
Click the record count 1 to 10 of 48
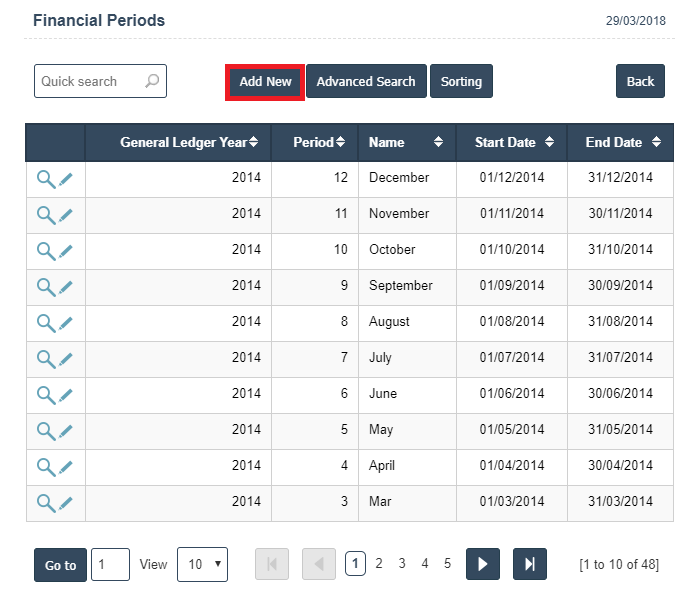tap(619, 564)
